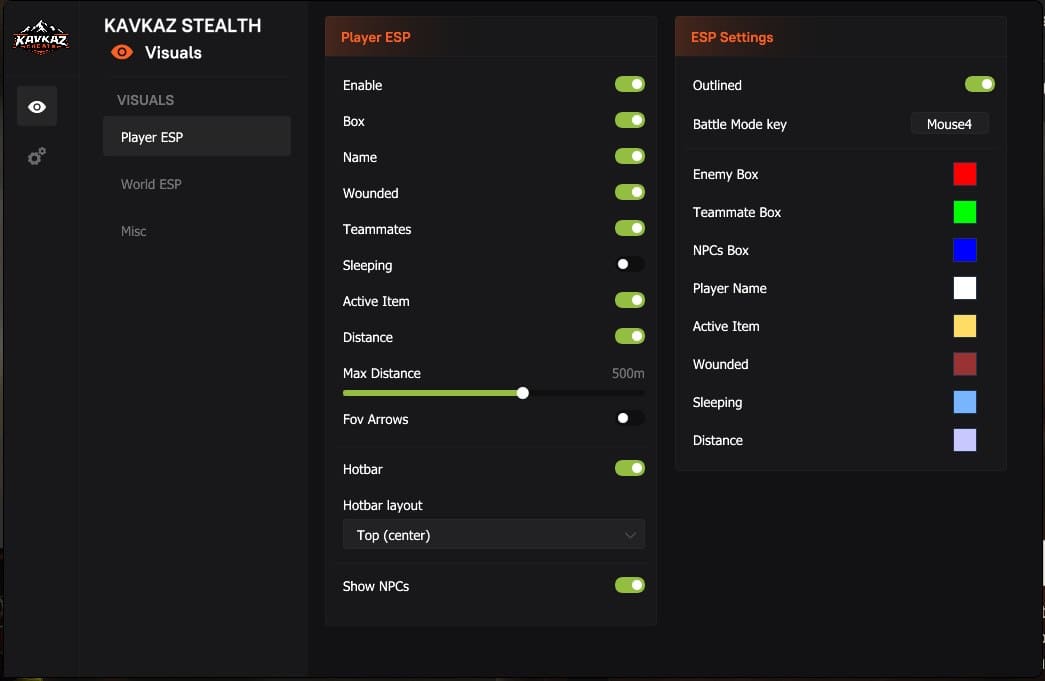Select the Player ESP tab
Image resolution: width=1045 pixels, height=681 pixels.
pos(197,137)
